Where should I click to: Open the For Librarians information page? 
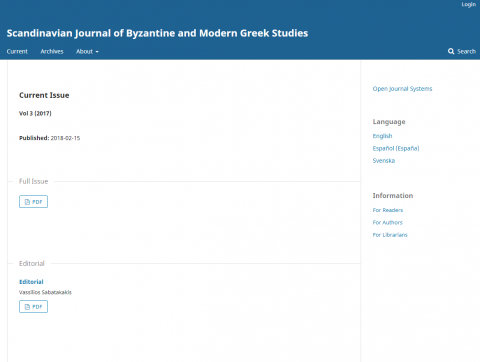click(x=390, y=235)
